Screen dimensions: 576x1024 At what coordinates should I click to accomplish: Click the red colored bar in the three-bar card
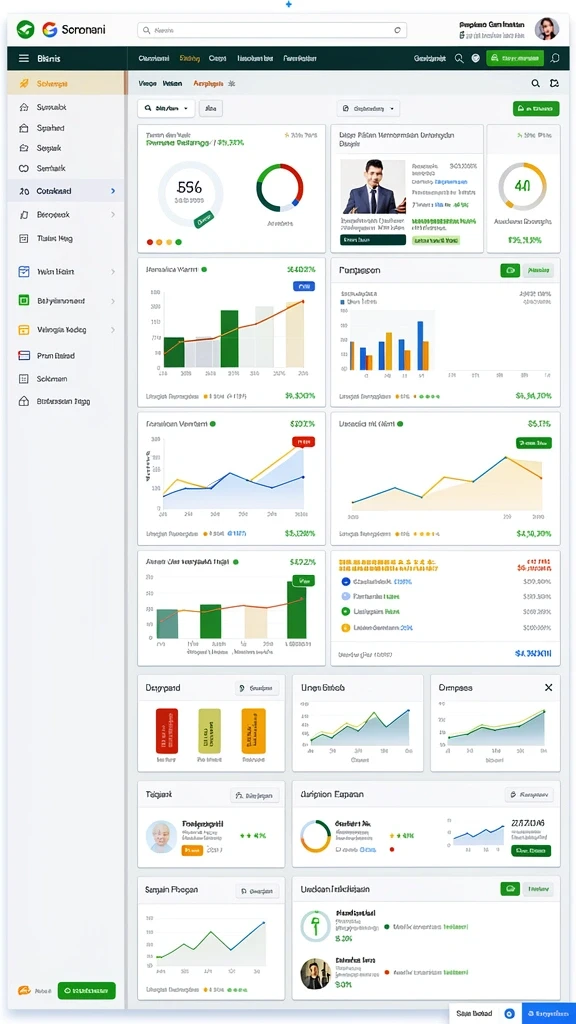(167, 731)
